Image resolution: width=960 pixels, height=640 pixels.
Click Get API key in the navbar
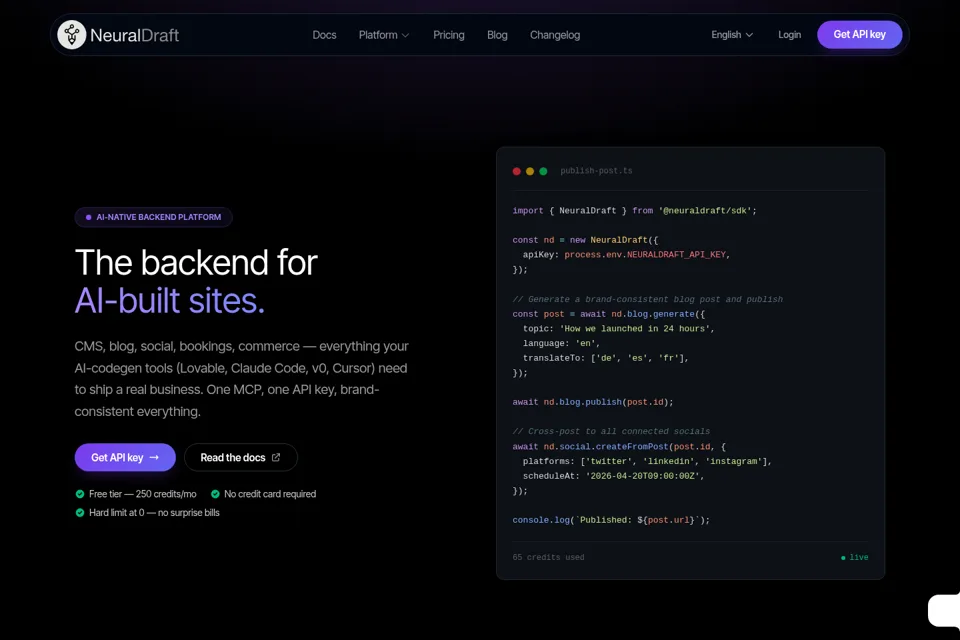click(x=859, y=34)
